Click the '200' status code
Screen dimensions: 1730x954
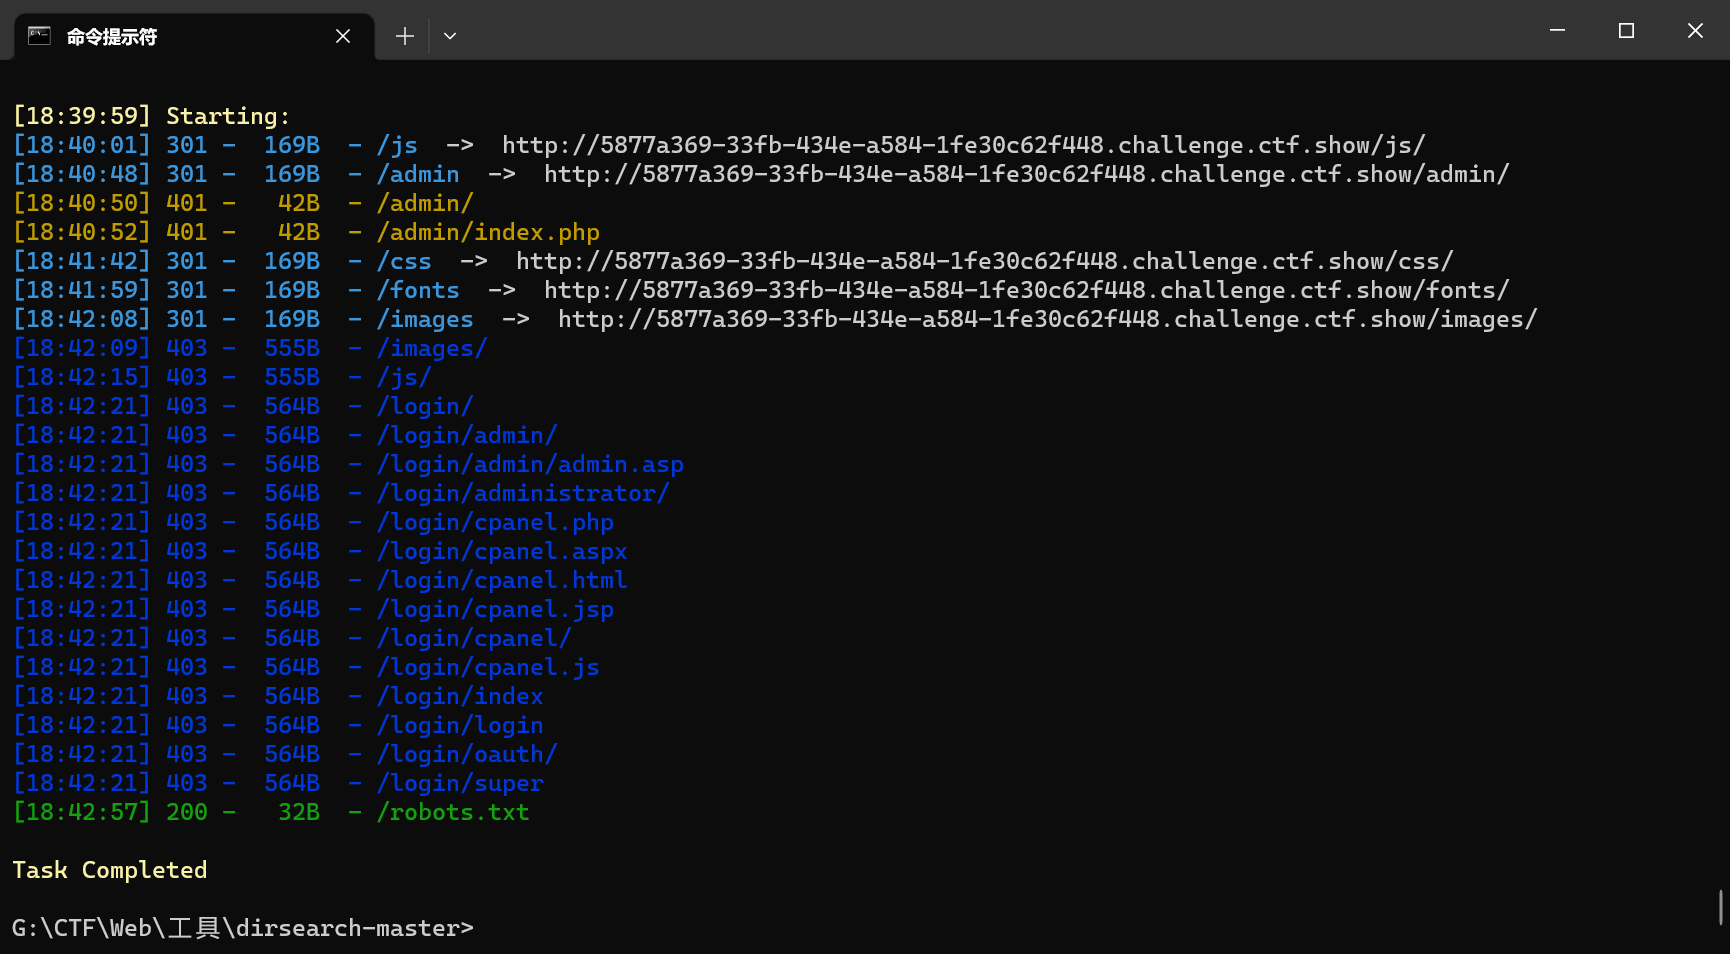(x=187, y=812)
